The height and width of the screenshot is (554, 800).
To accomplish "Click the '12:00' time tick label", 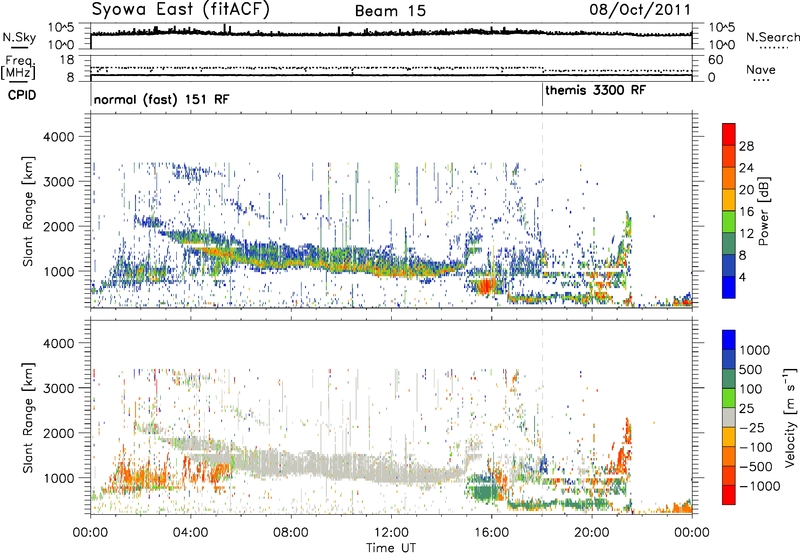I will tap(391, 533).
